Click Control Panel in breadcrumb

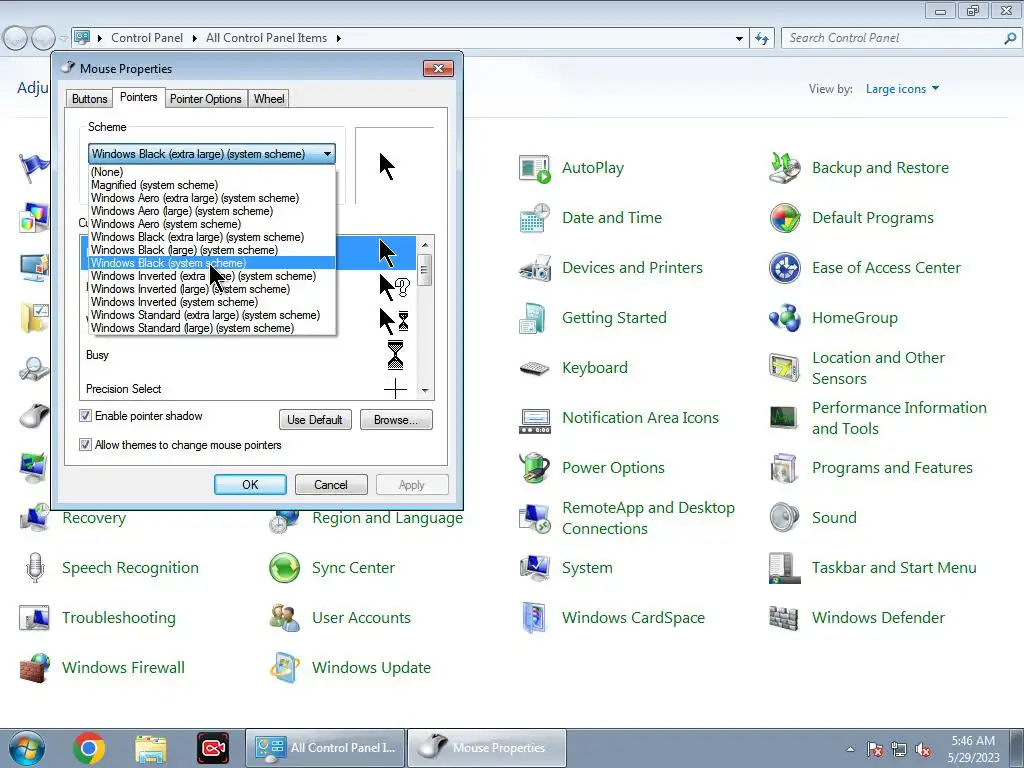click(x=147, y=38)
